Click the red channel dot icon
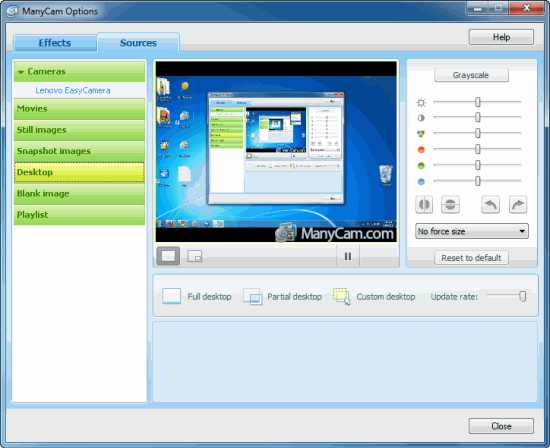 click(x=421, y=150)
